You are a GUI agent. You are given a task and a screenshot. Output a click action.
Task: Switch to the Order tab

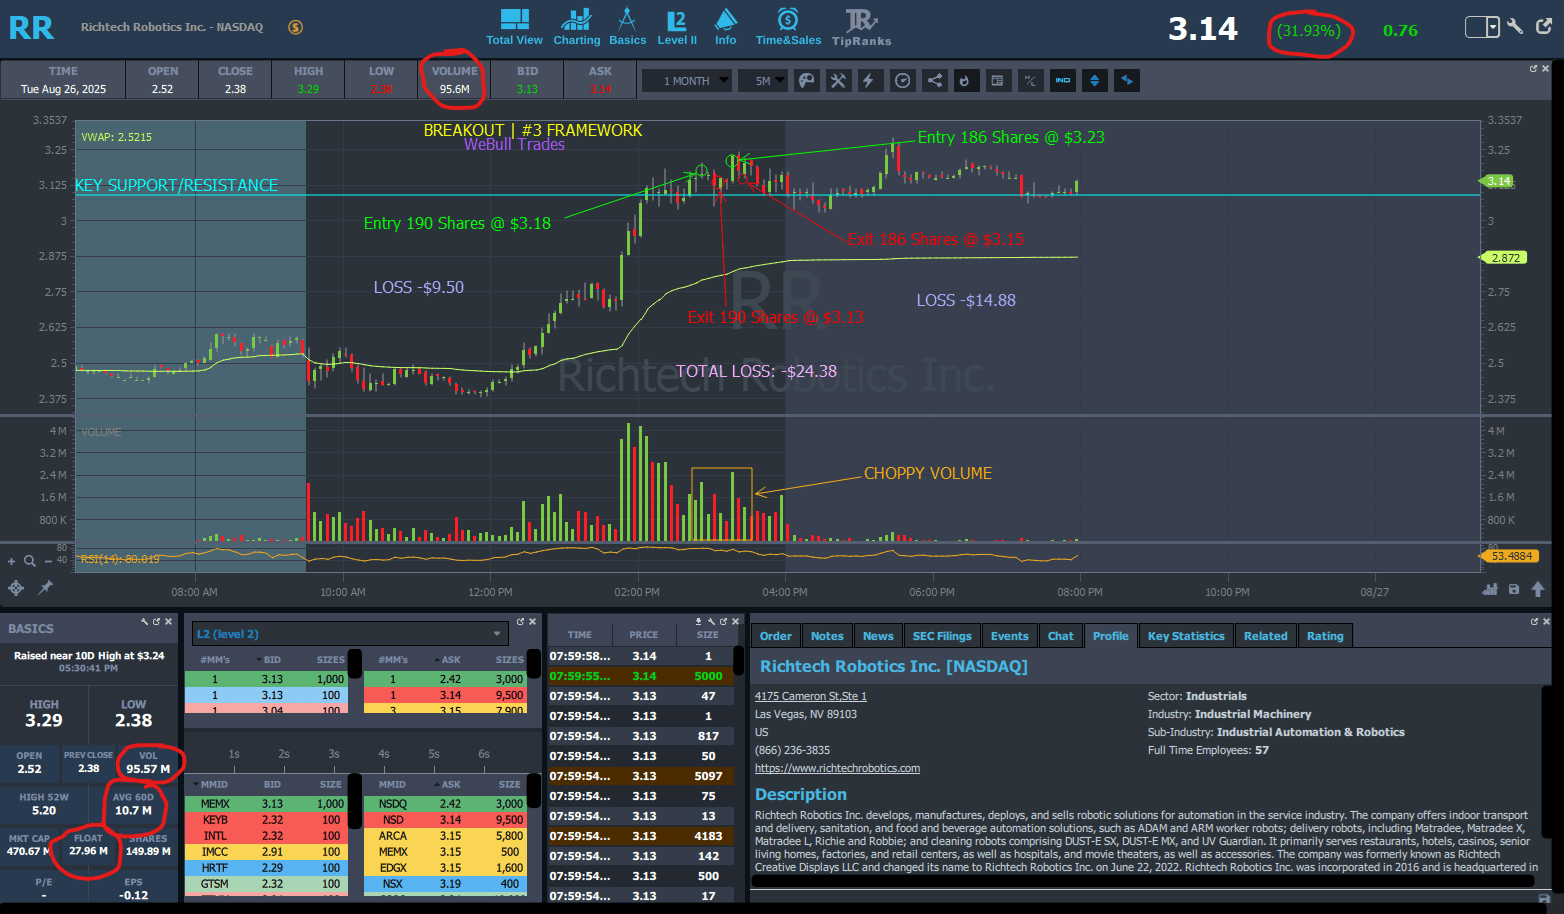[x=775, y=636]
